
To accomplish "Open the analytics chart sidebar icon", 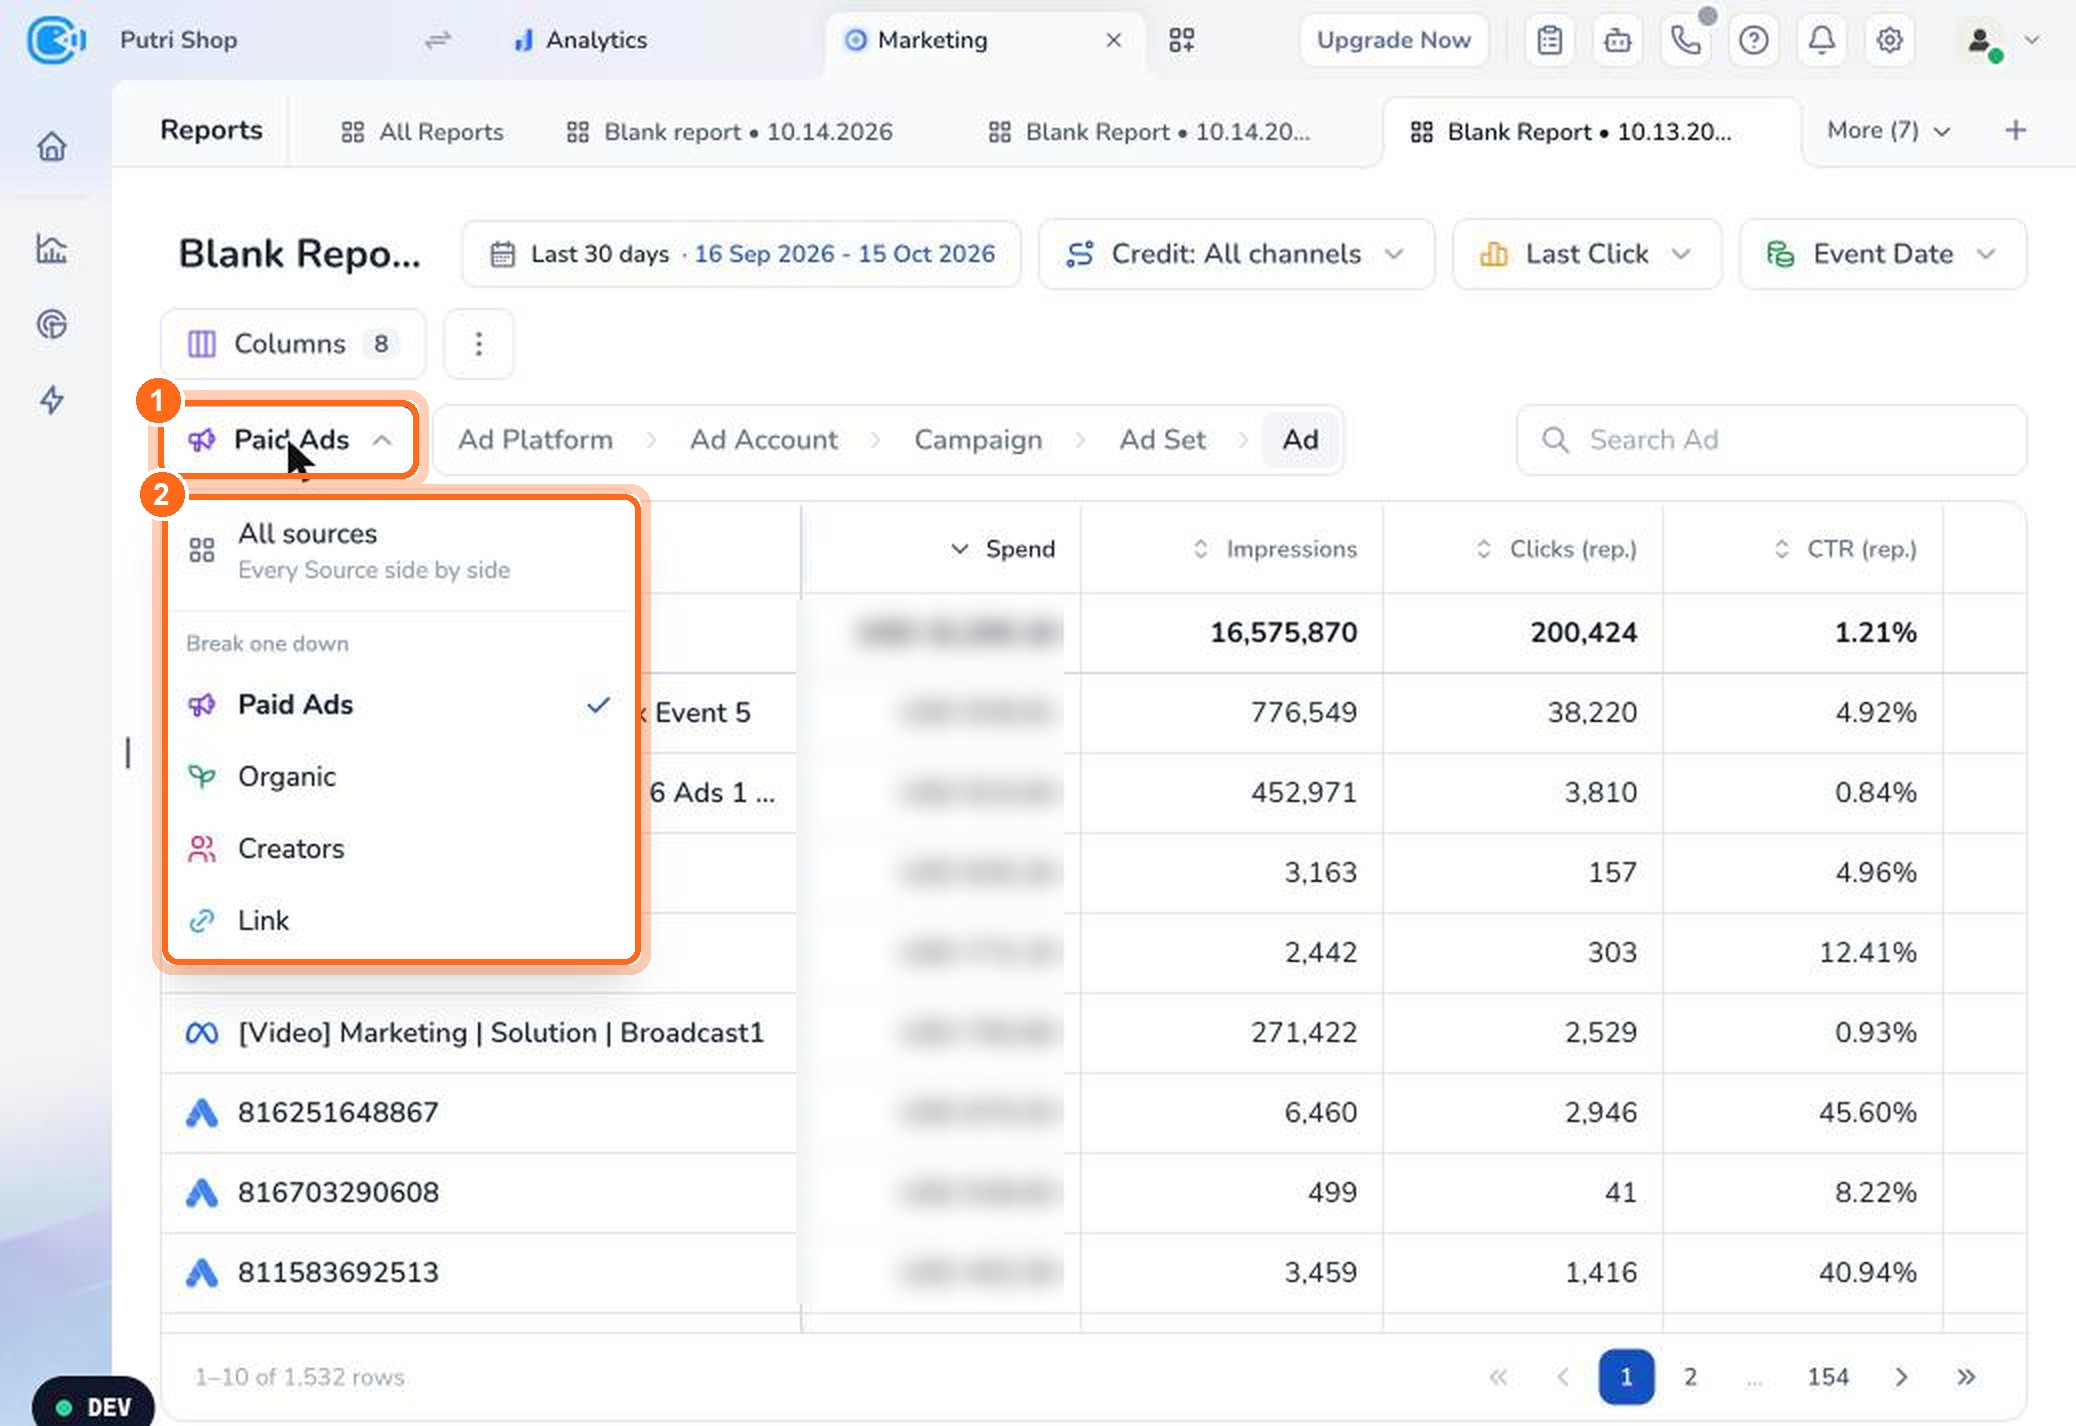I will [52, 248].
